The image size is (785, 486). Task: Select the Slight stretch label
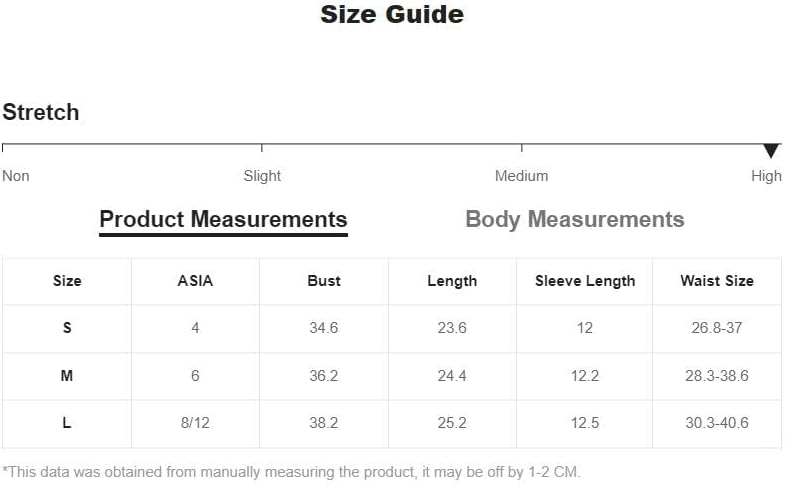click(262, 176)
